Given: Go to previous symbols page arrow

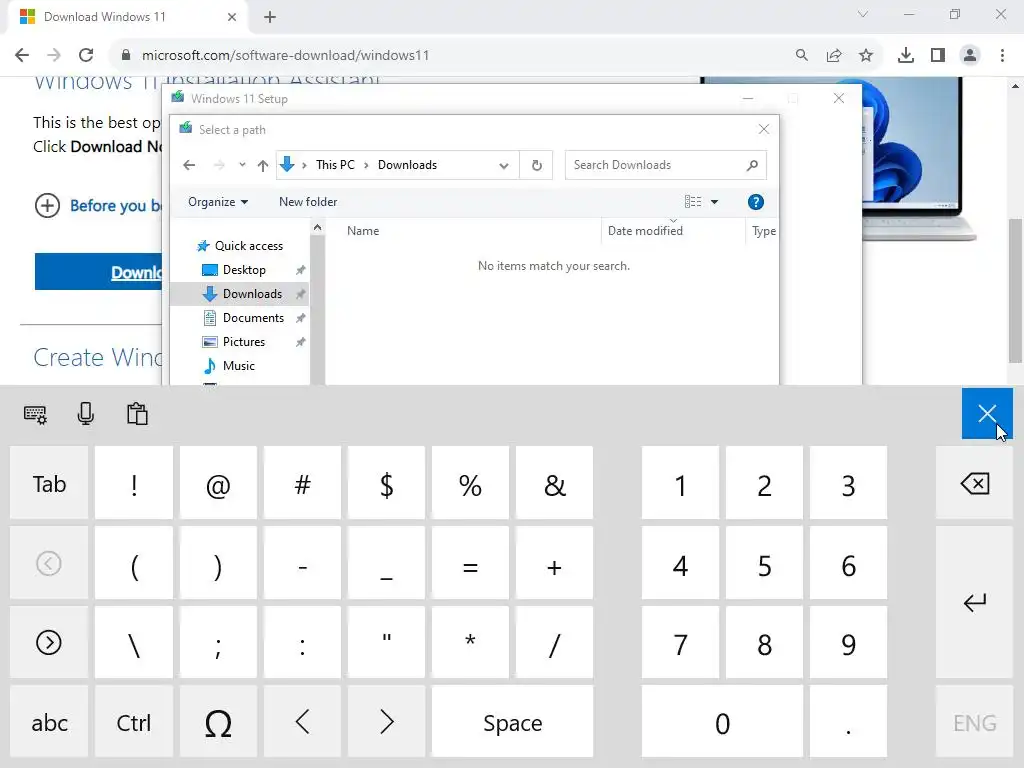Looking at the screenshot, I should 49,563.
